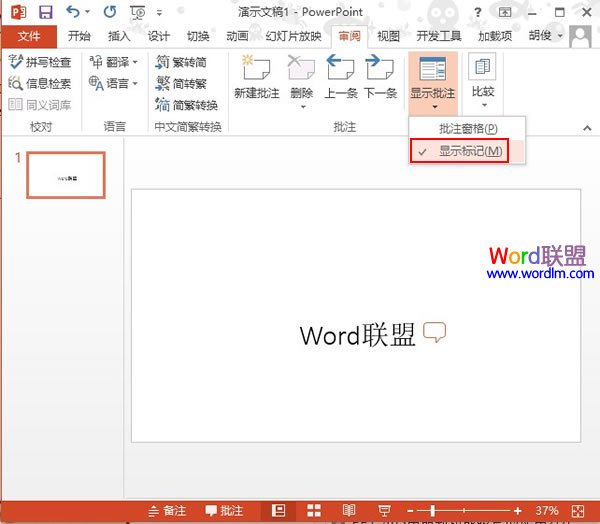Viewport: 600px width, 524px height.
Task: Click the Save icon in quick access toolbar
Action: click(46, 12)
